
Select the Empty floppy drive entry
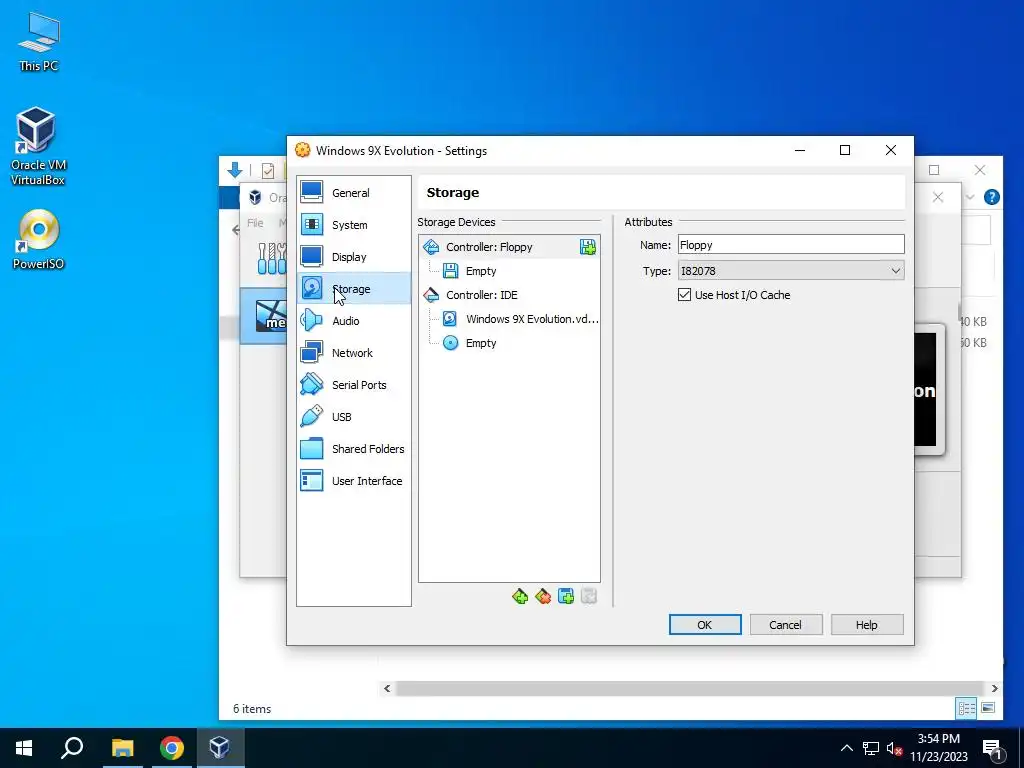(x=481, y=271)
